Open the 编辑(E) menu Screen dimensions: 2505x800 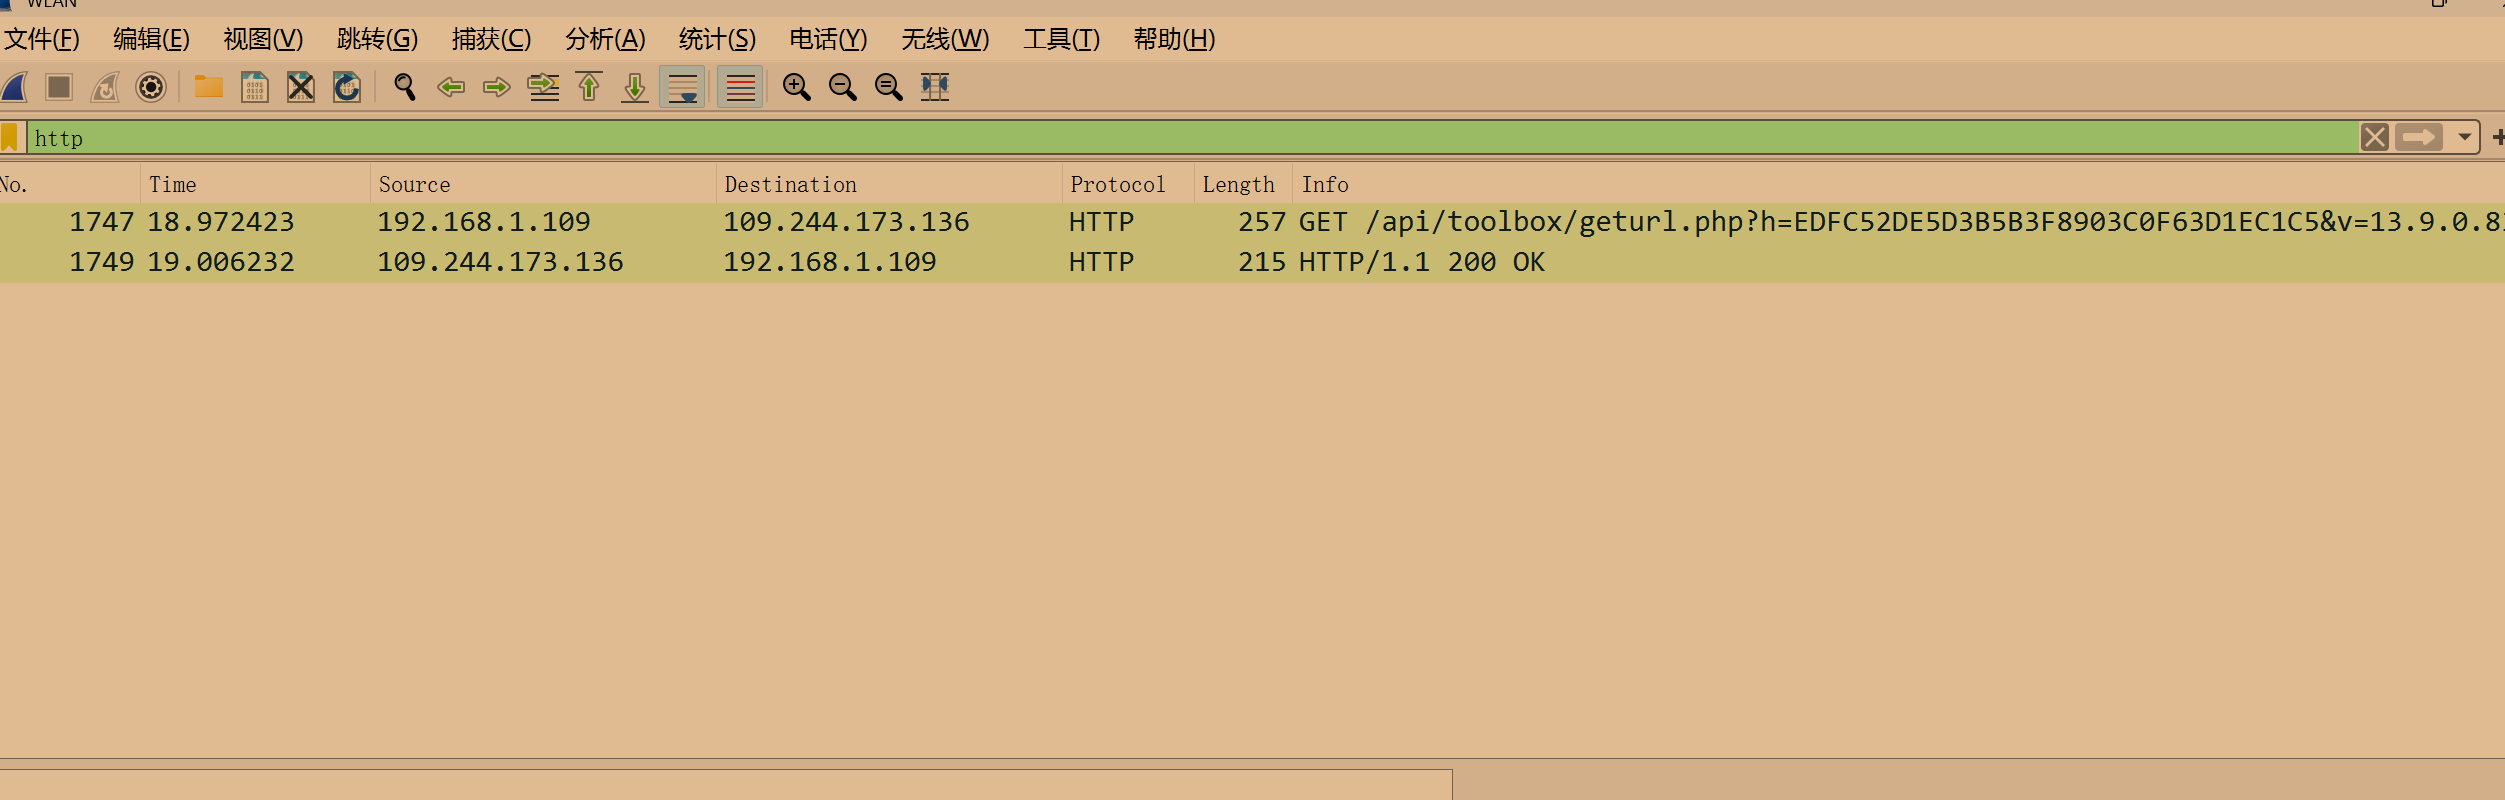(x=151, y=39)
